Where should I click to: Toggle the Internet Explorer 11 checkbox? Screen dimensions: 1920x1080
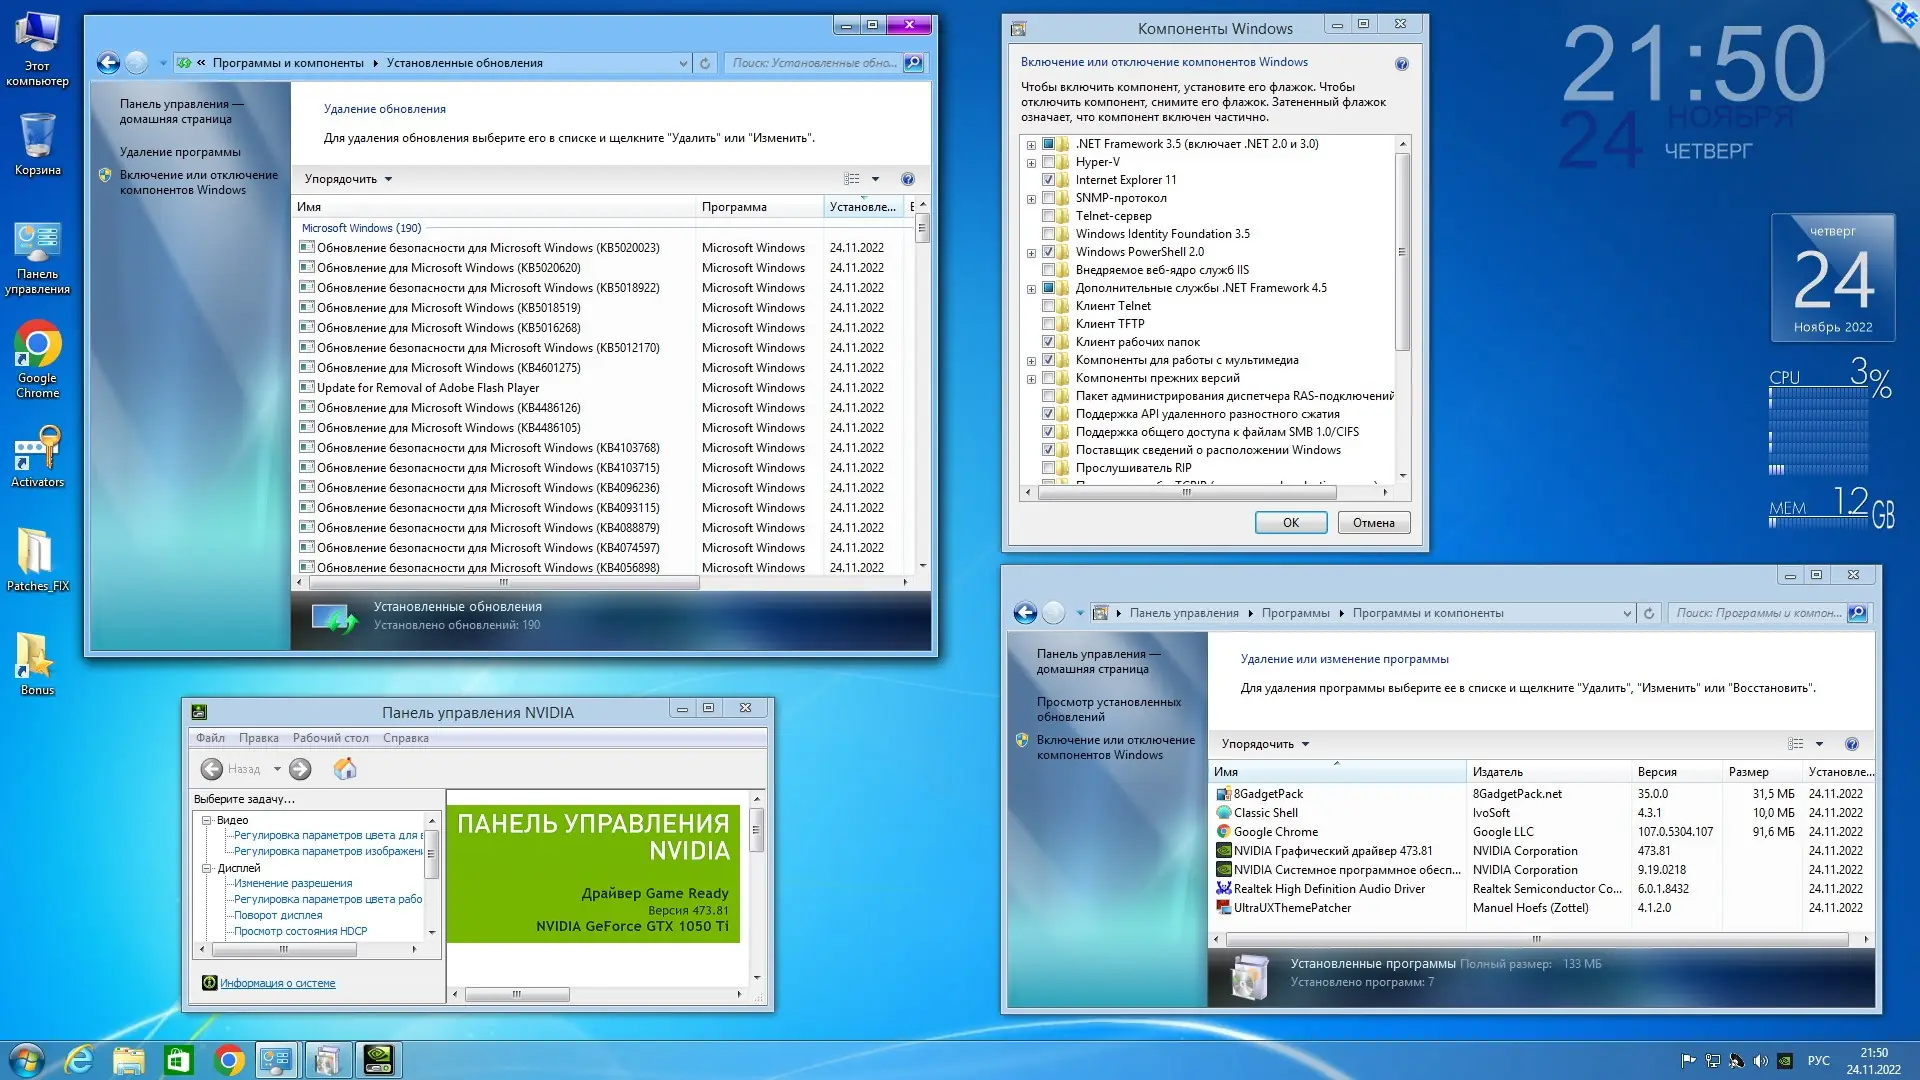1048,180
